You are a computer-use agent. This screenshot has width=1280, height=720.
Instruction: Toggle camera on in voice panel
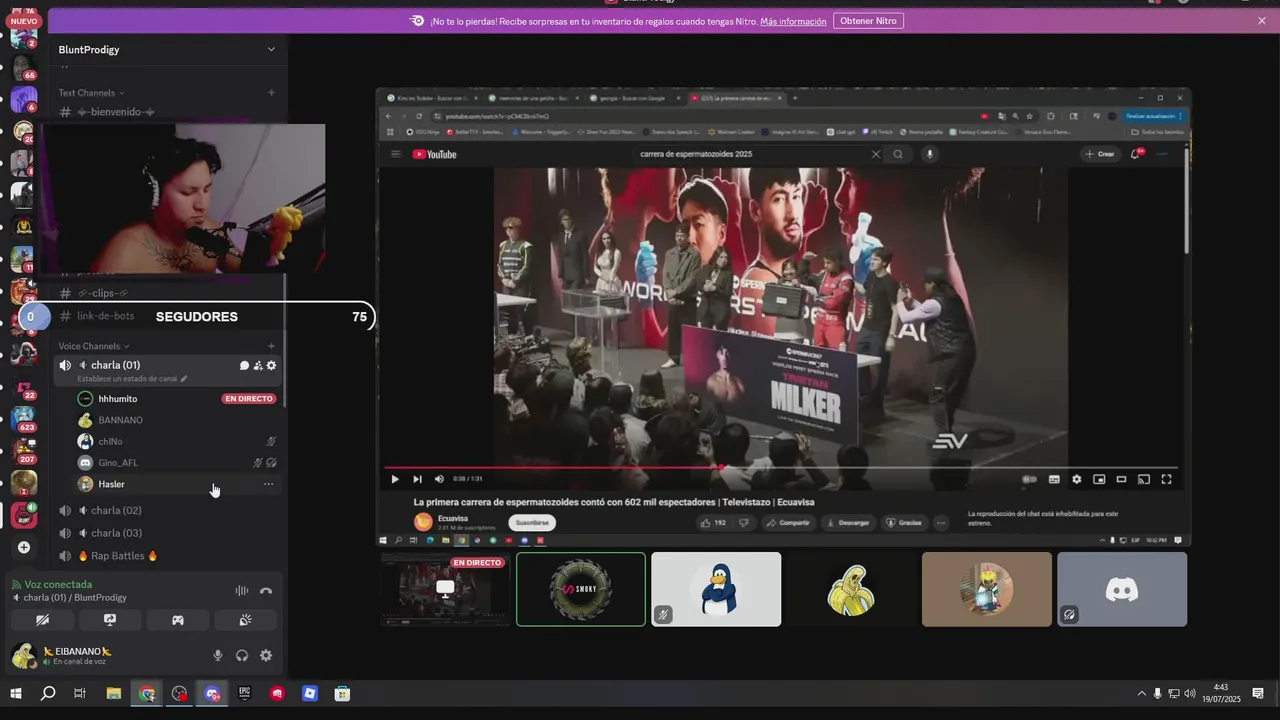42,620
